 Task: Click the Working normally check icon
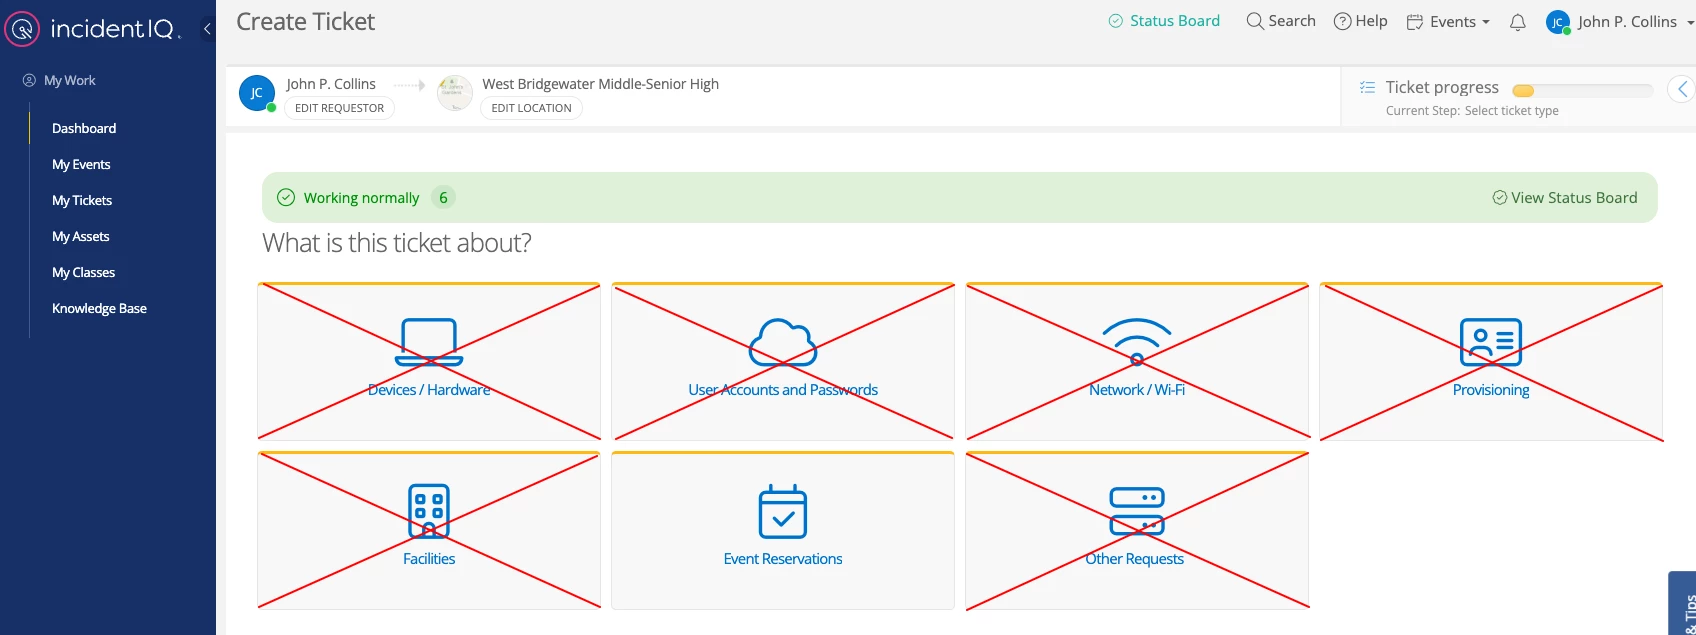[286, 198]
